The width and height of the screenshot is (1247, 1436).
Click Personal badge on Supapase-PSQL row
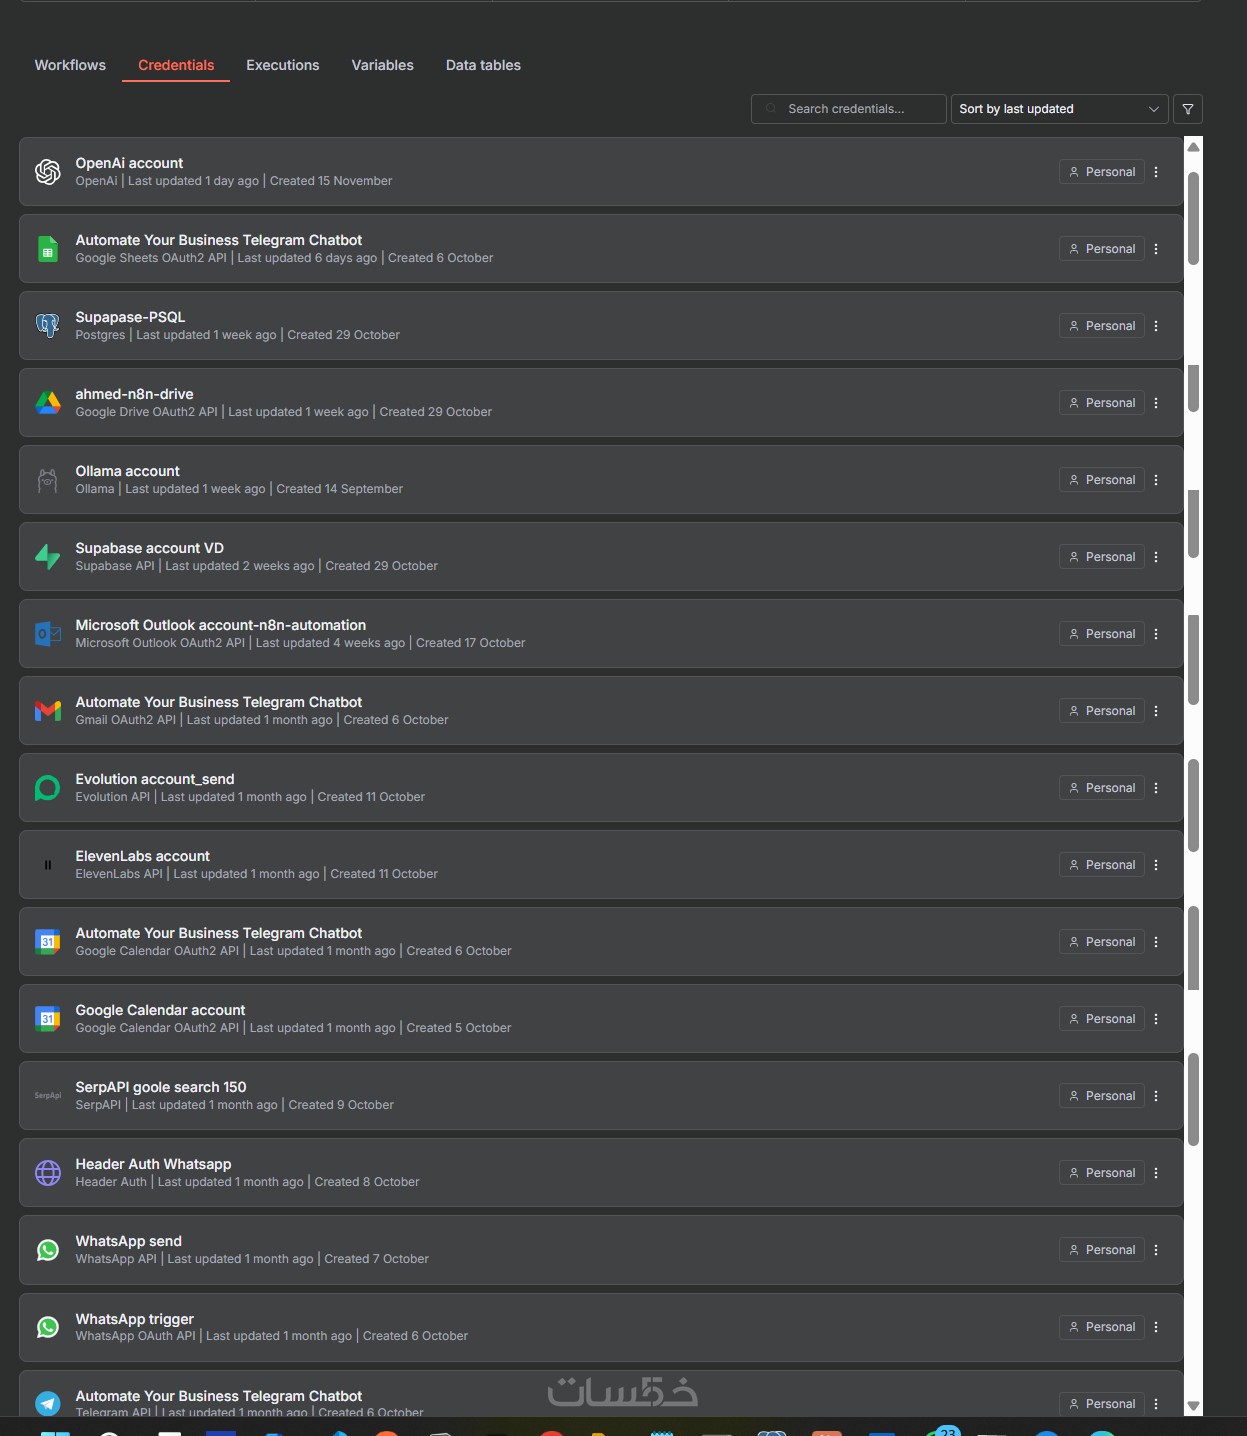(x=1102, y=326)
